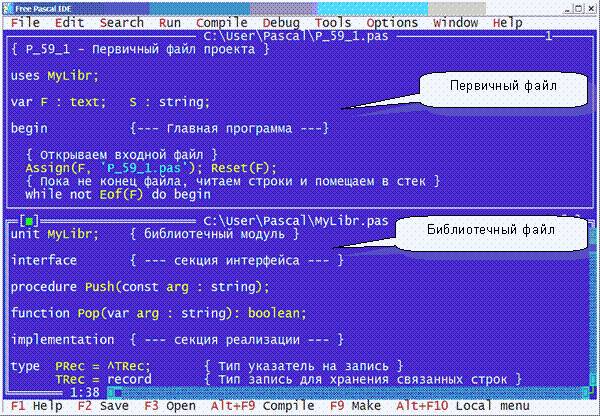Expand the Compile menu

click(x=222, y=23)
